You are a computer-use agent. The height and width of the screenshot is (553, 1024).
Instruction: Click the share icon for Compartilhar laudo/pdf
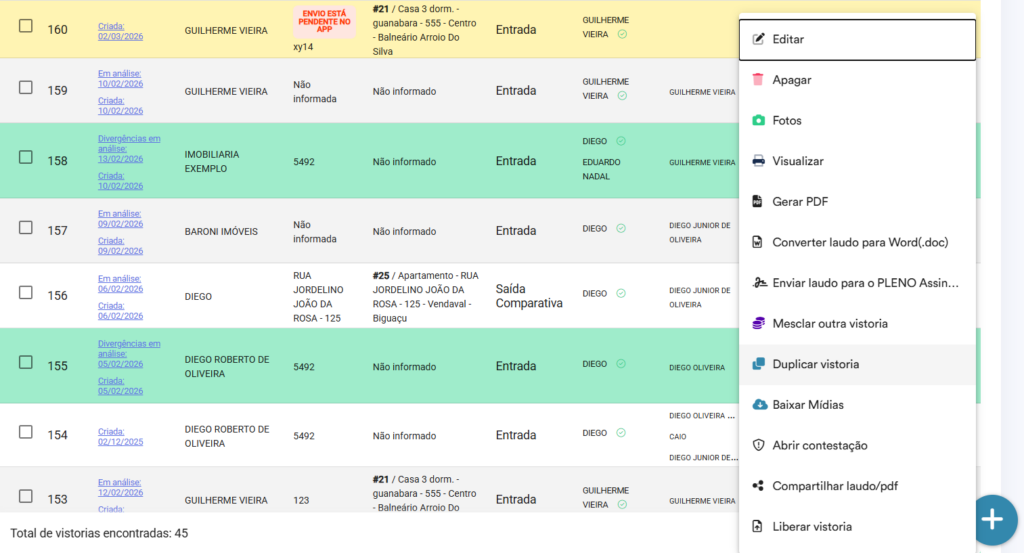point(759,486)
